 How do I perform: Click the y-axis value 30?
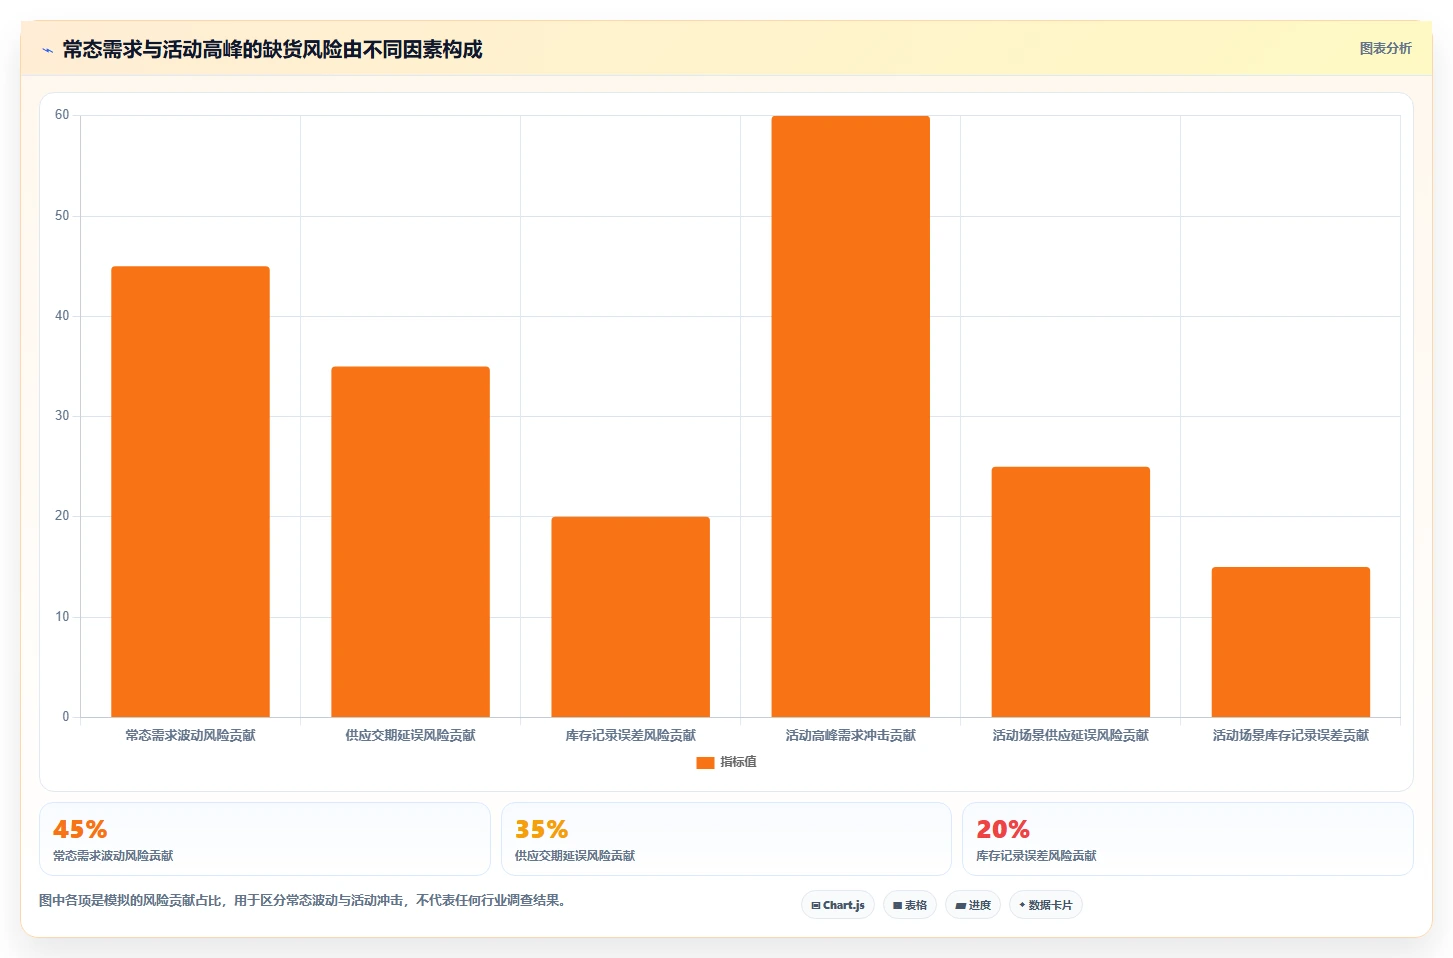(62, 416)
